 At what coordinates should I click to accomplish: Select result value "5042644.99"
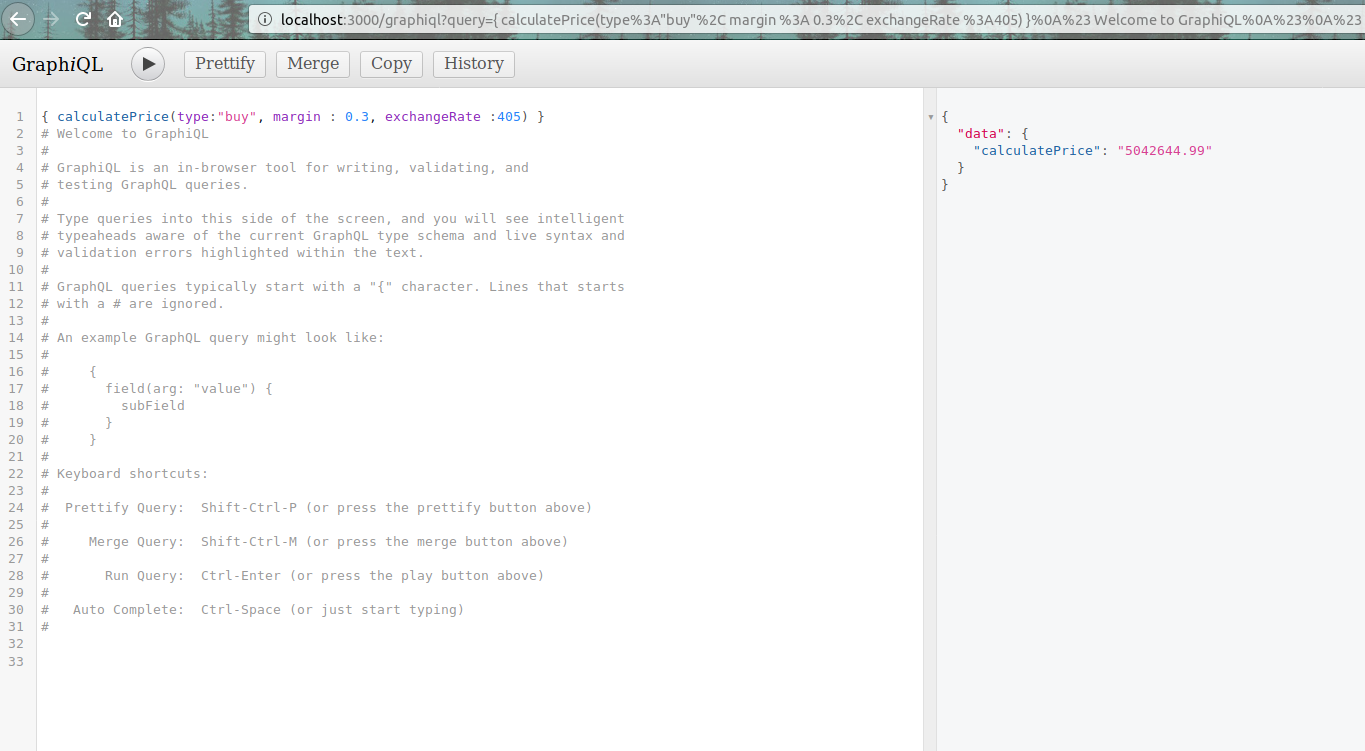pyautogui.click(x=1165, y=151)
